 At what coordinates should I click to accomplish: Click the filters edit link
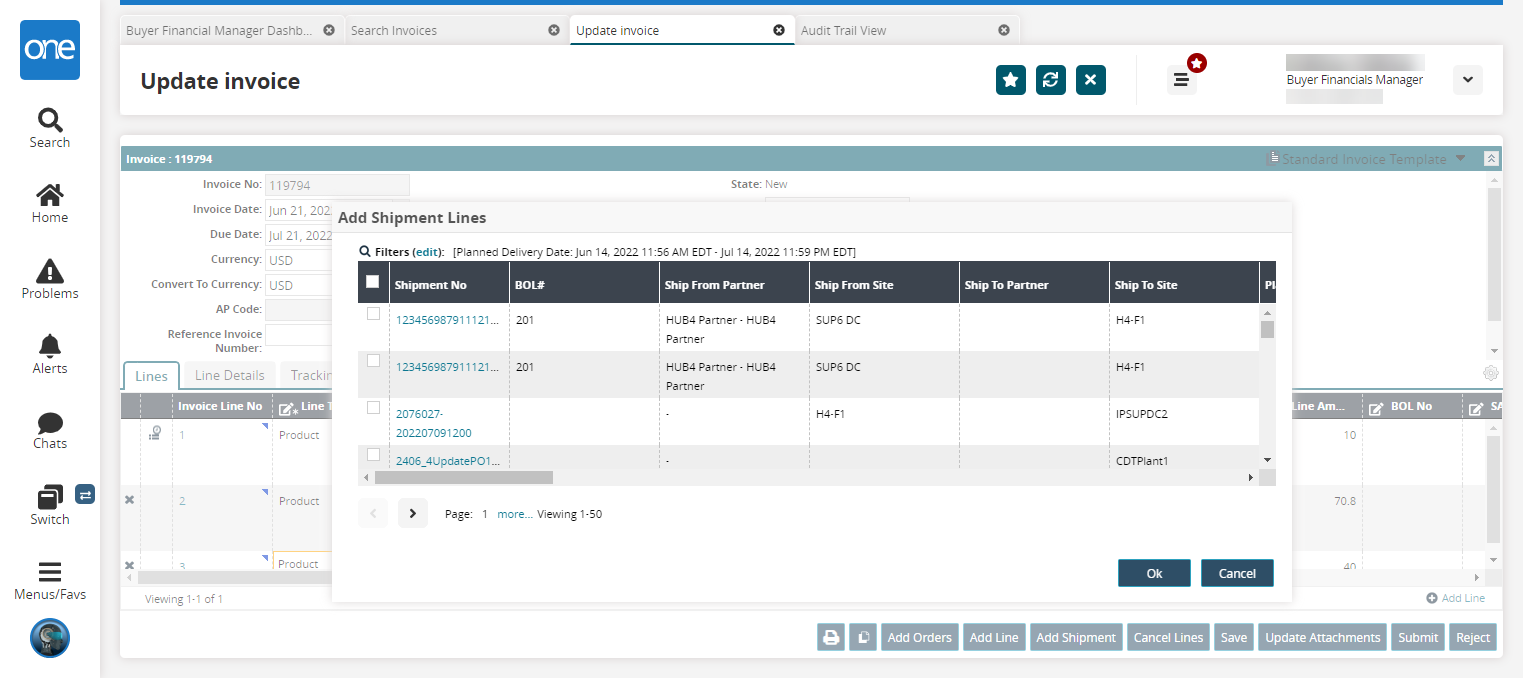tap(427, 252)
